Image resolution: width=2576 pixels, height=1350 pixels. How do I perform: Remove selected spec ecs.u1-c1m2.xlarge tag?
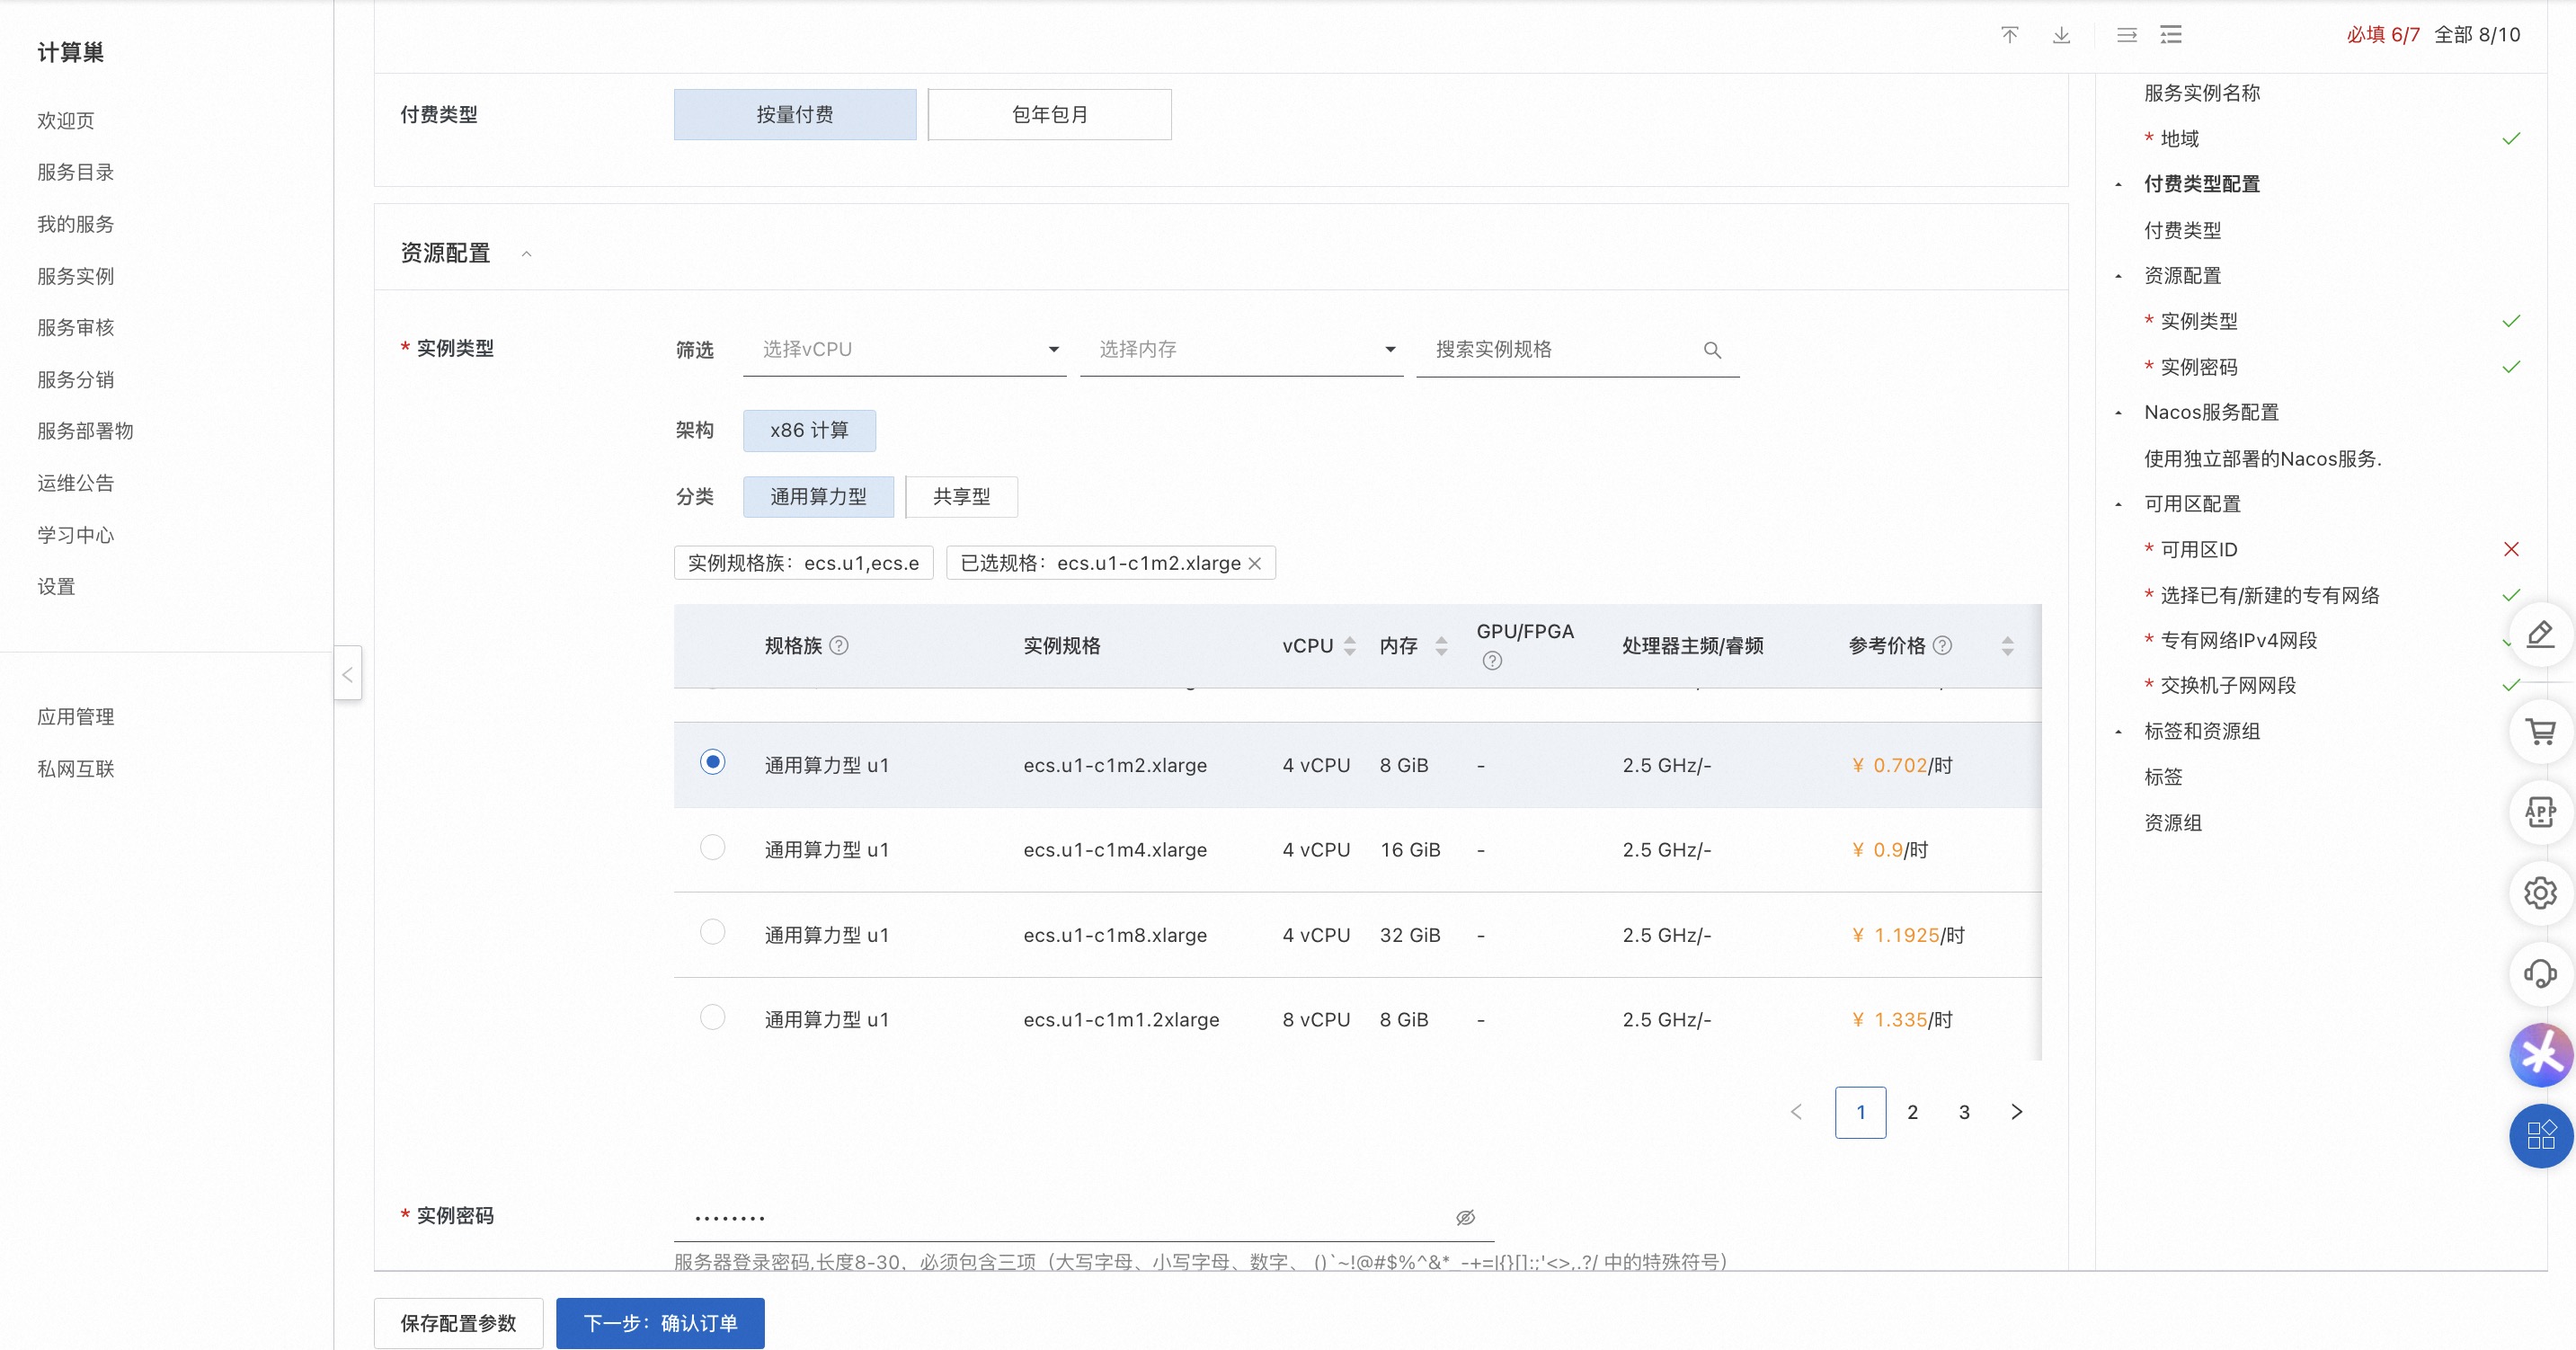(x=1255, y=563)
